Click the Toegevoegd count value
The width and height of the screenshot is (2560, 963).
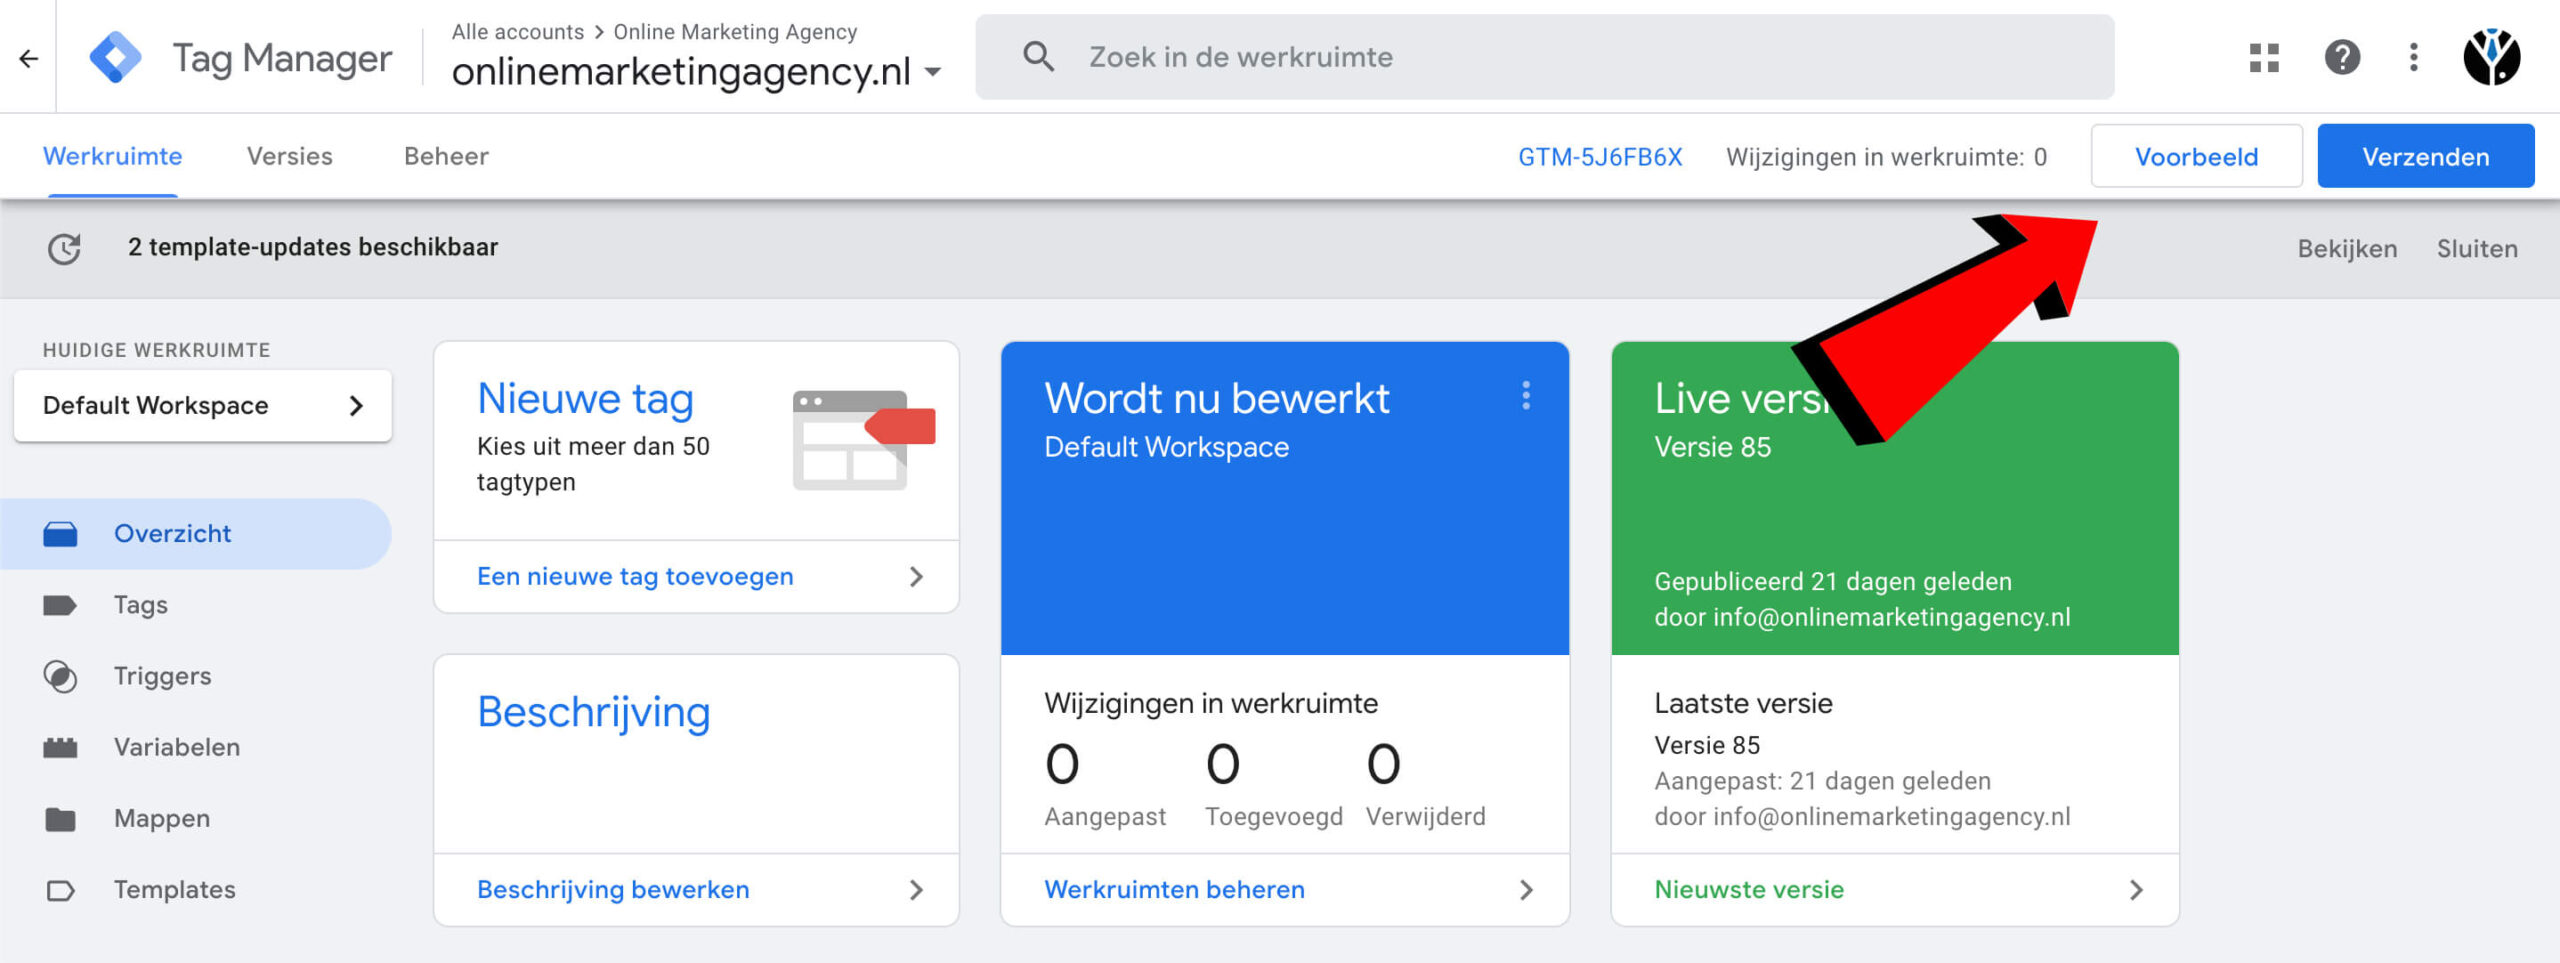click(1222, 765)
